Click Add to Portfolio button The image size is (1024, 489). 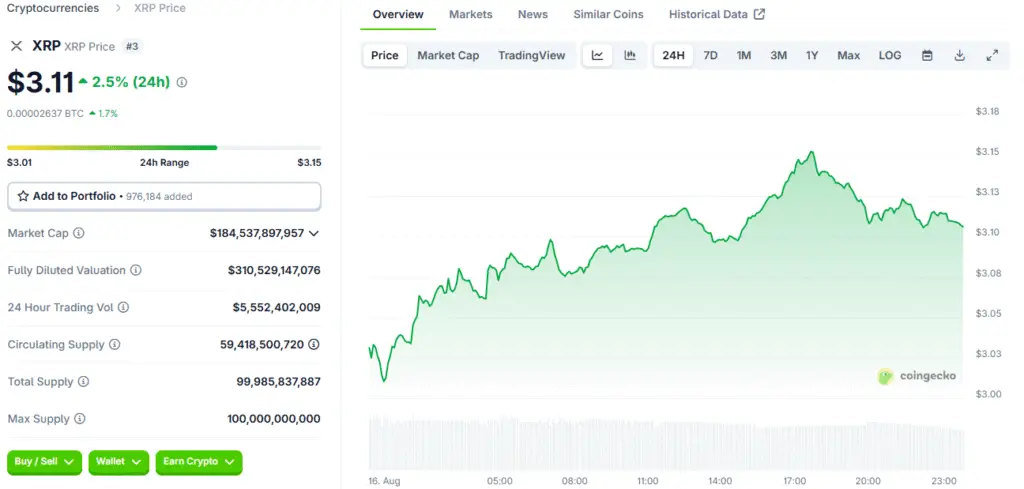[164, 197]
